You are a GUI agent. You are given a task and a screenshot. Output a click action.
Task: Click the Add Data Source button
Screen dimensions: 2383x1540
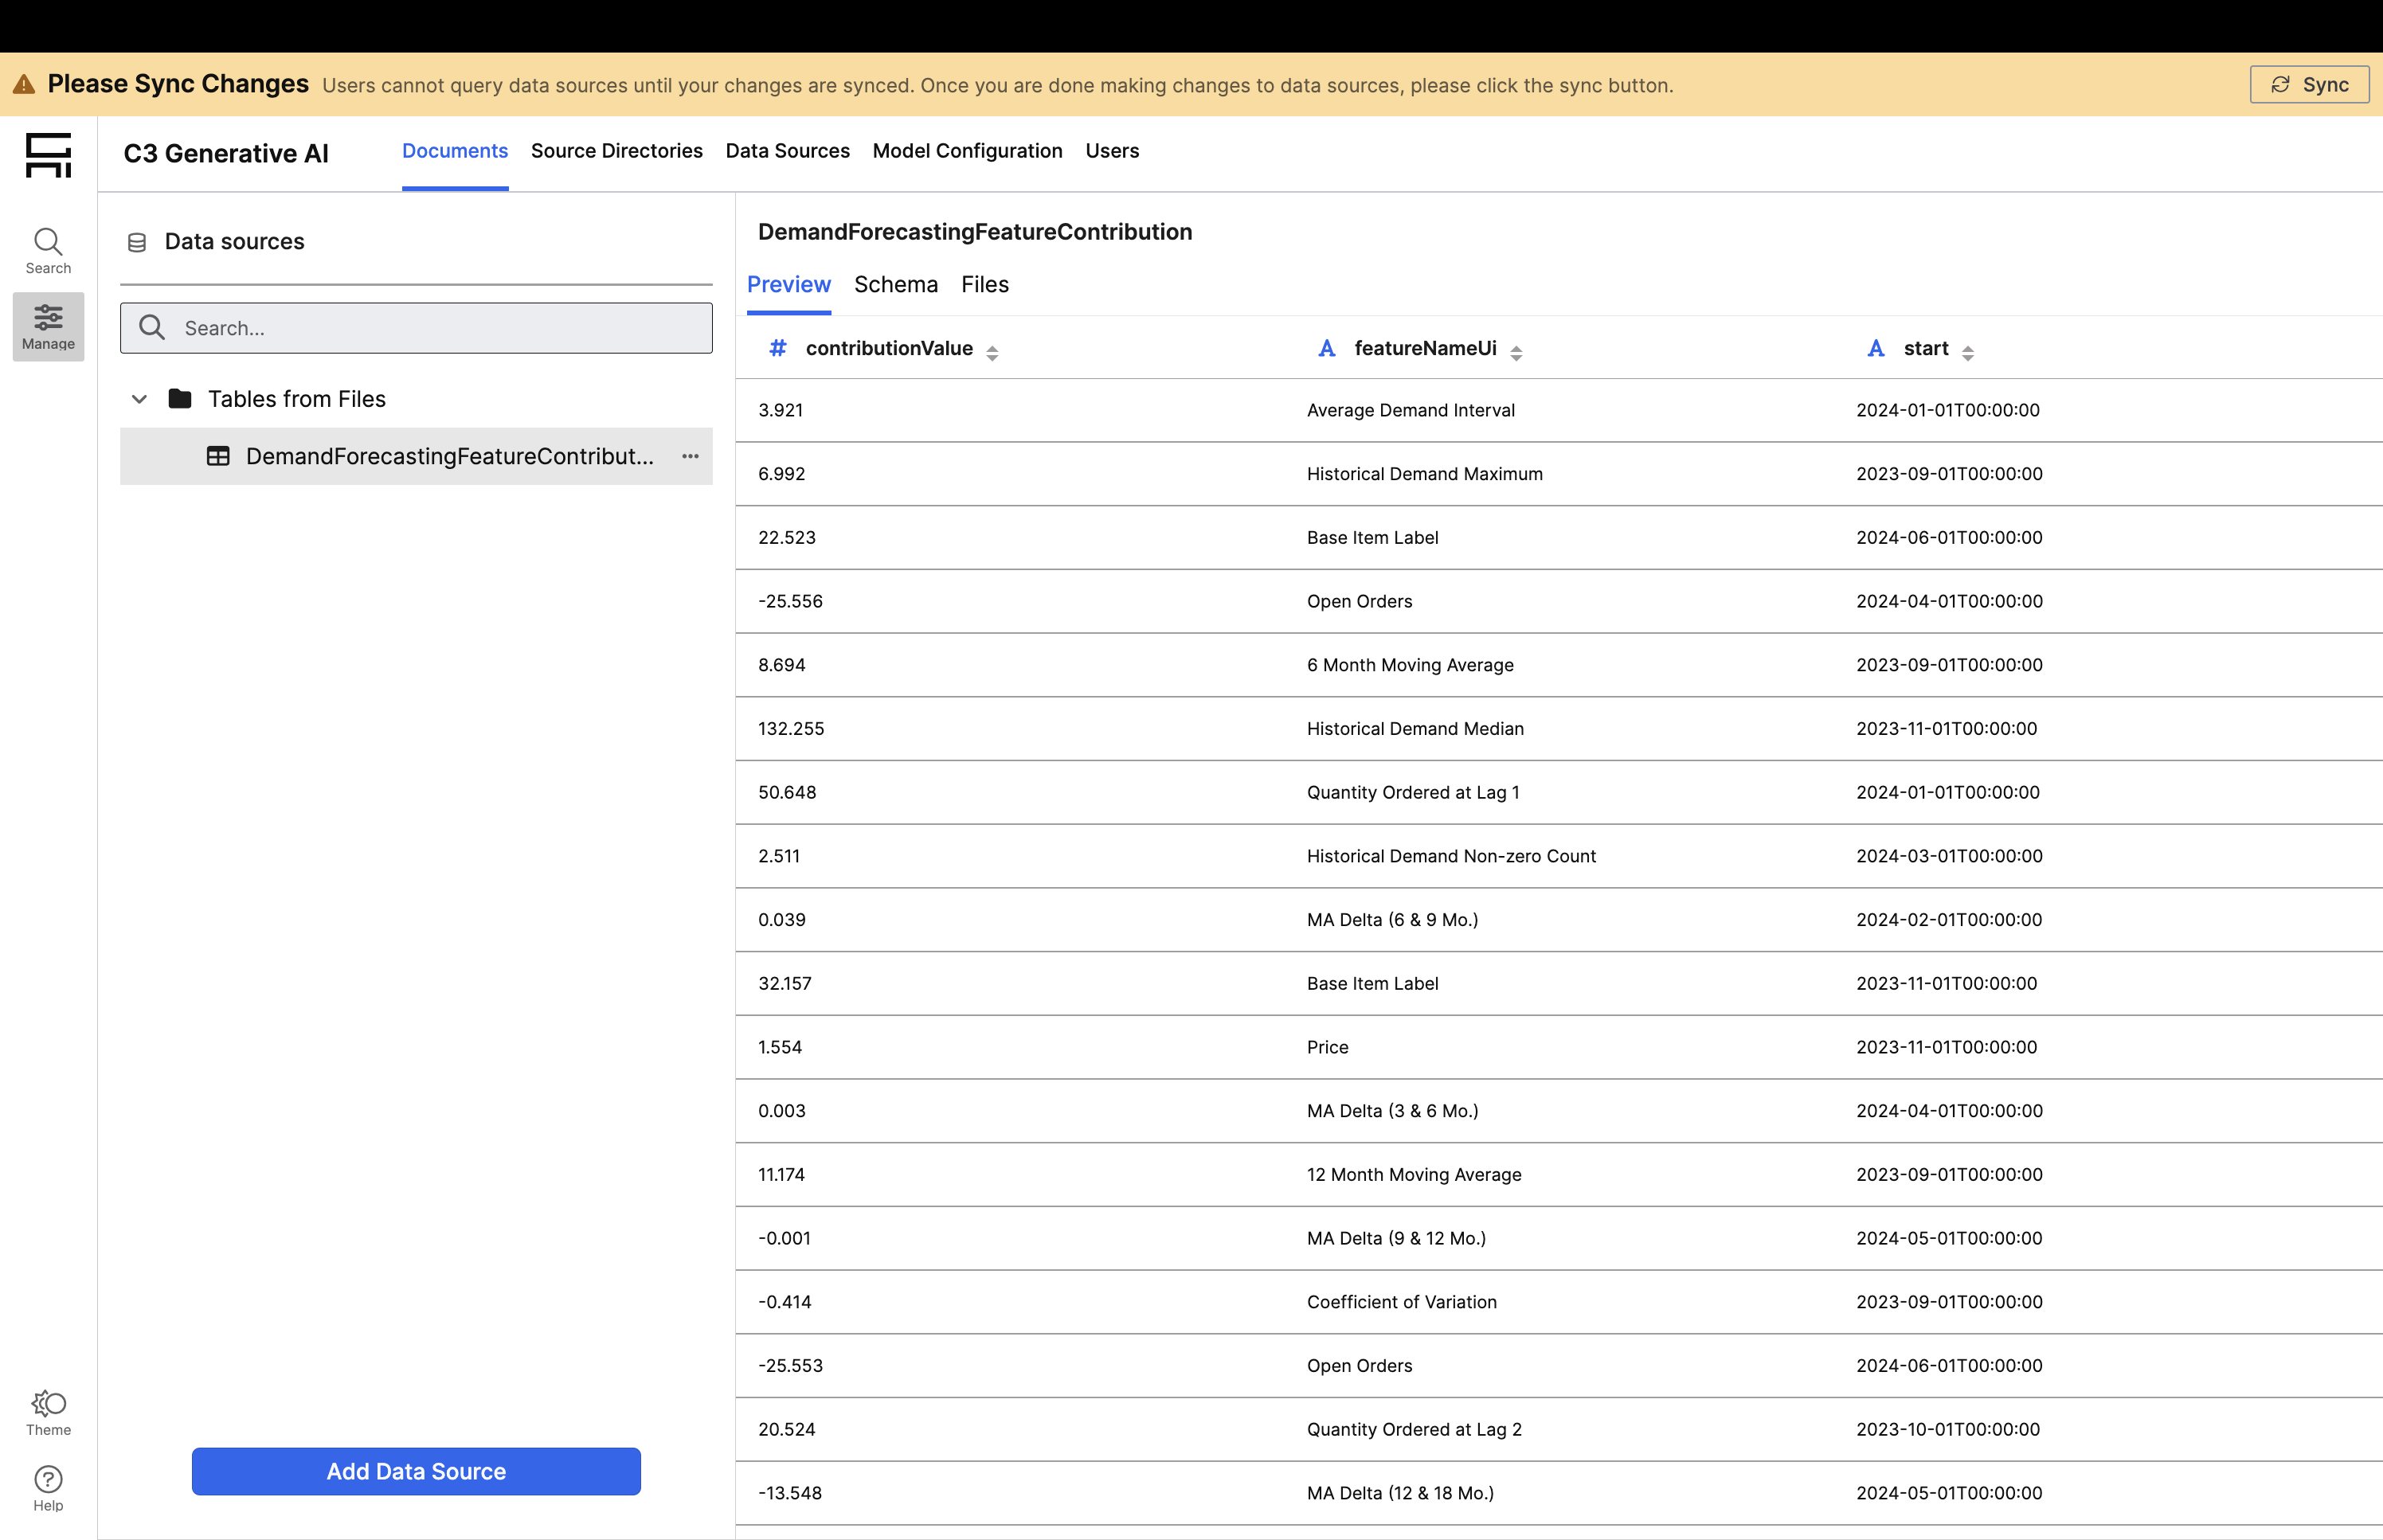point(416,1471)
